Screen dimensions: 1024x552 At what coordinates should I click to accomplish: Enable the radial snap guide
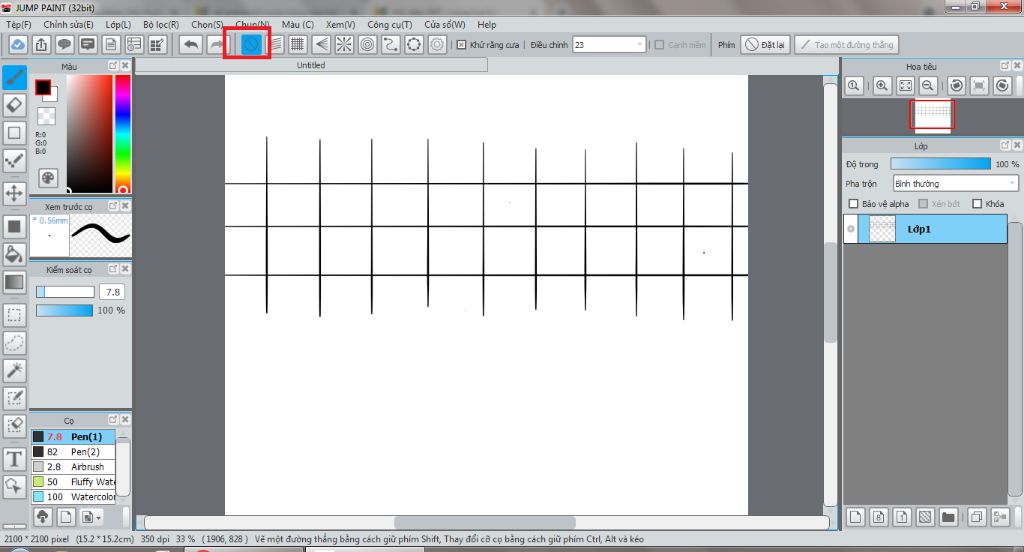pos(344,44)
